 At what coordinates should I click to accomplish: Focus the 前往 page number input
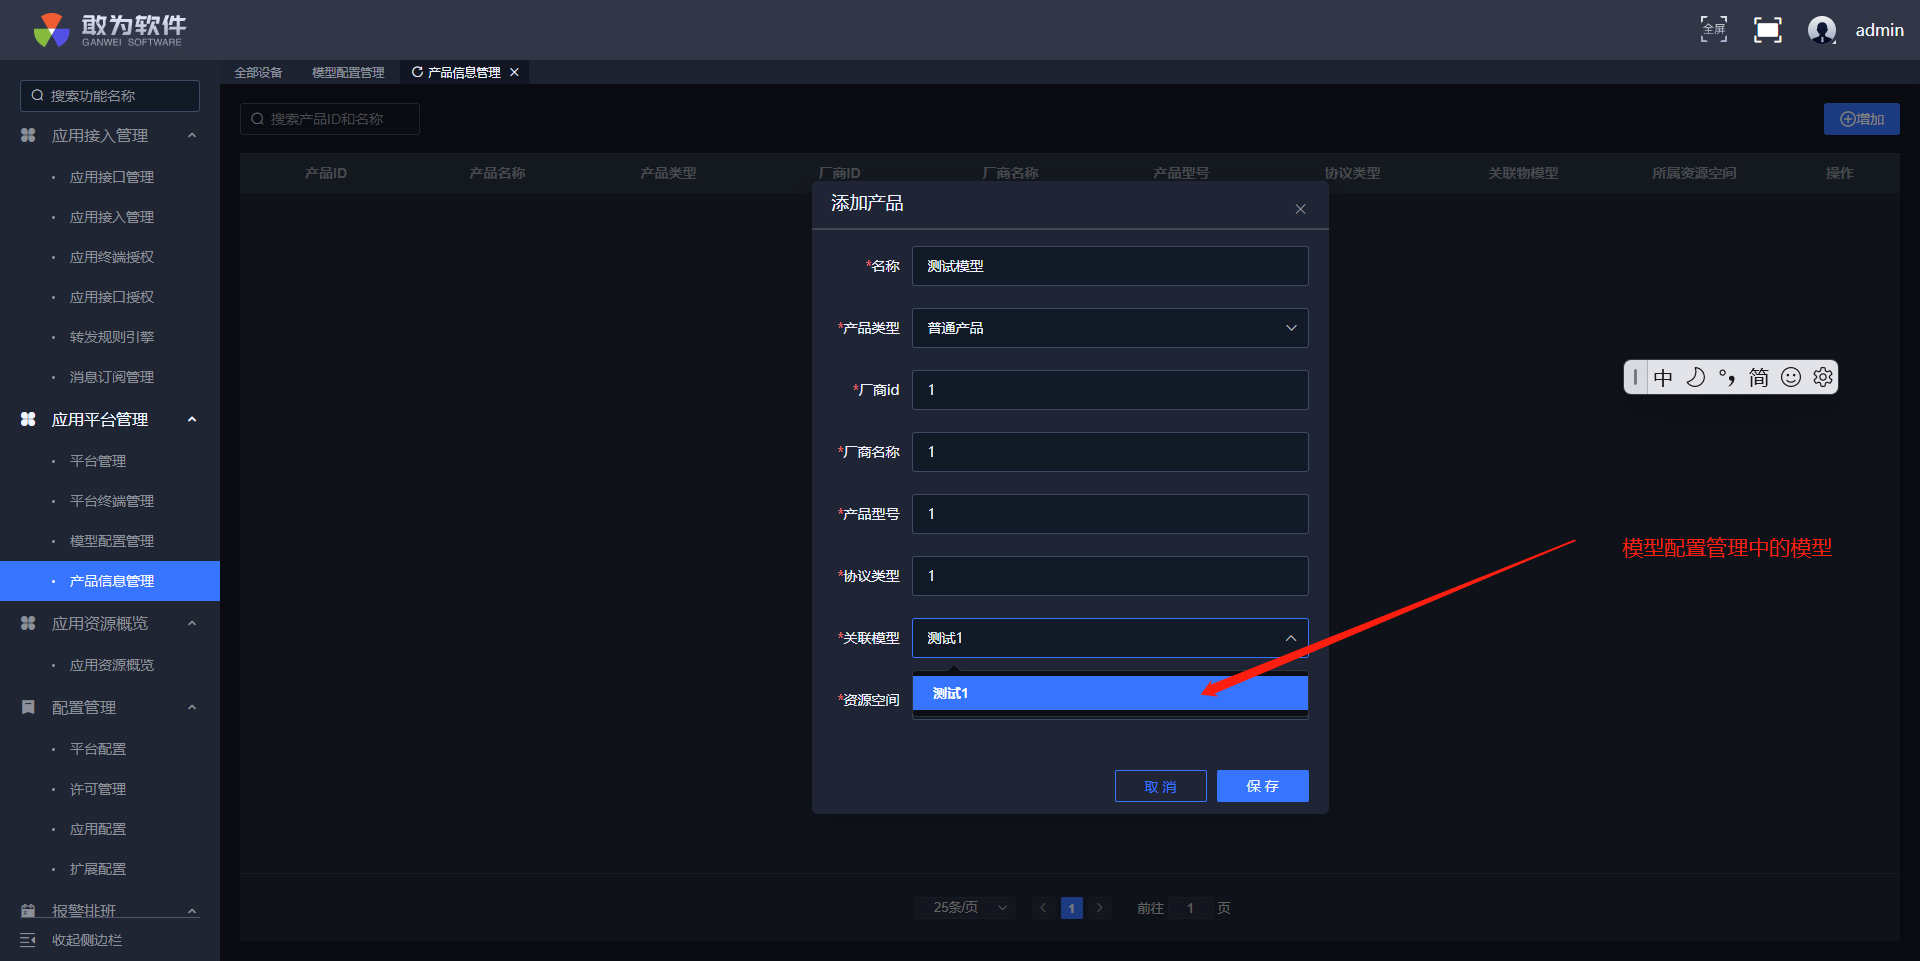1190,908
